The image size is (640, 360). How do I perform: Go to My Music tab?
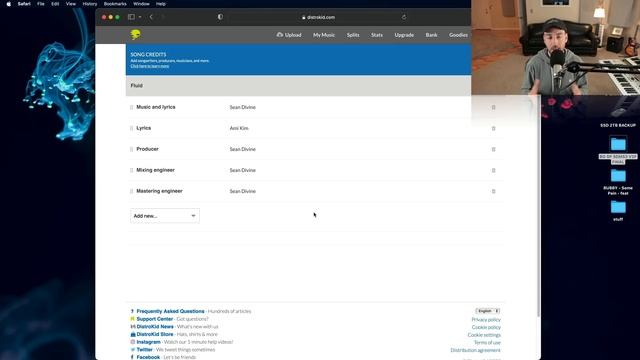[x=324, y=35]
